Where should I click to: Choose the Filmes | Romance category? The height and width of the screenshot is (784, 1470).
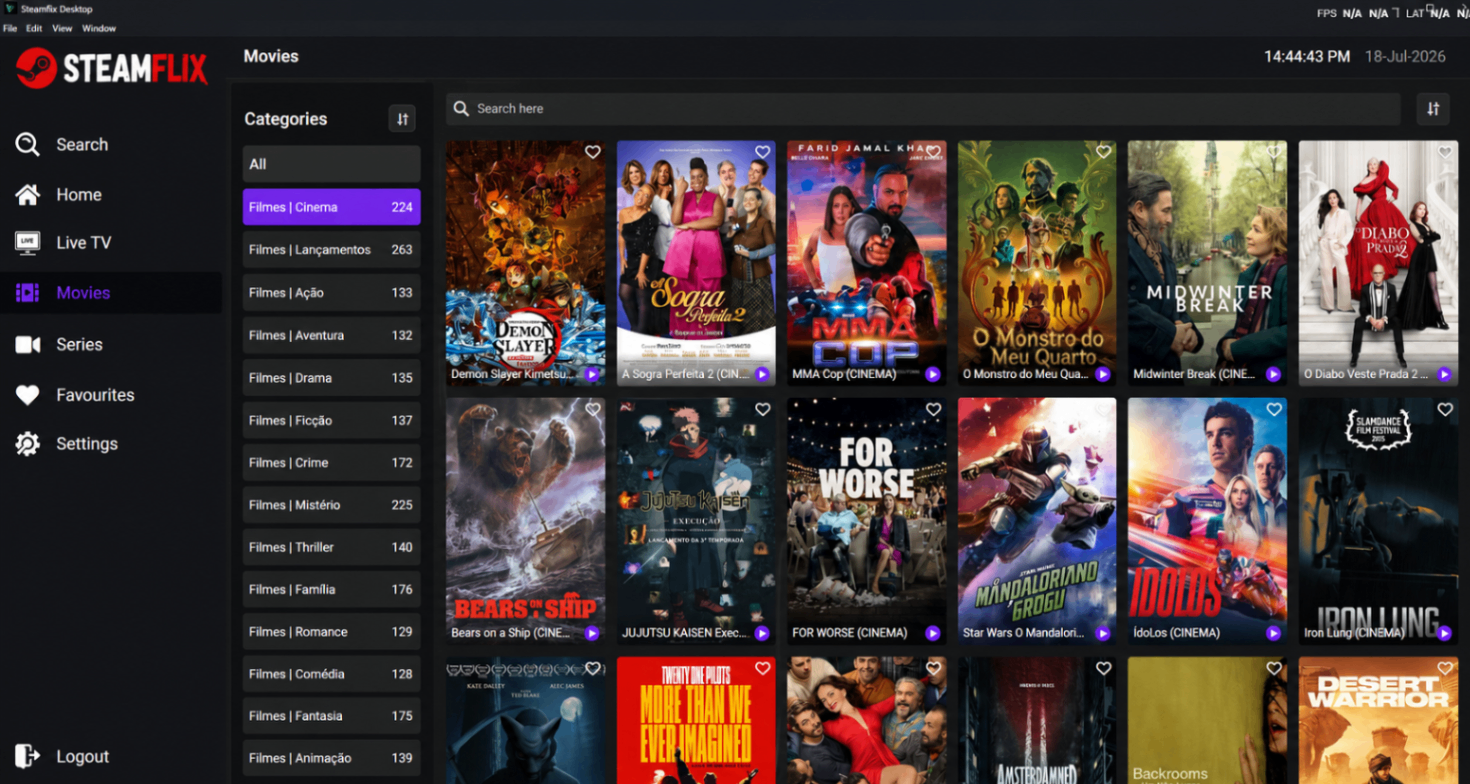pos(331,632)
